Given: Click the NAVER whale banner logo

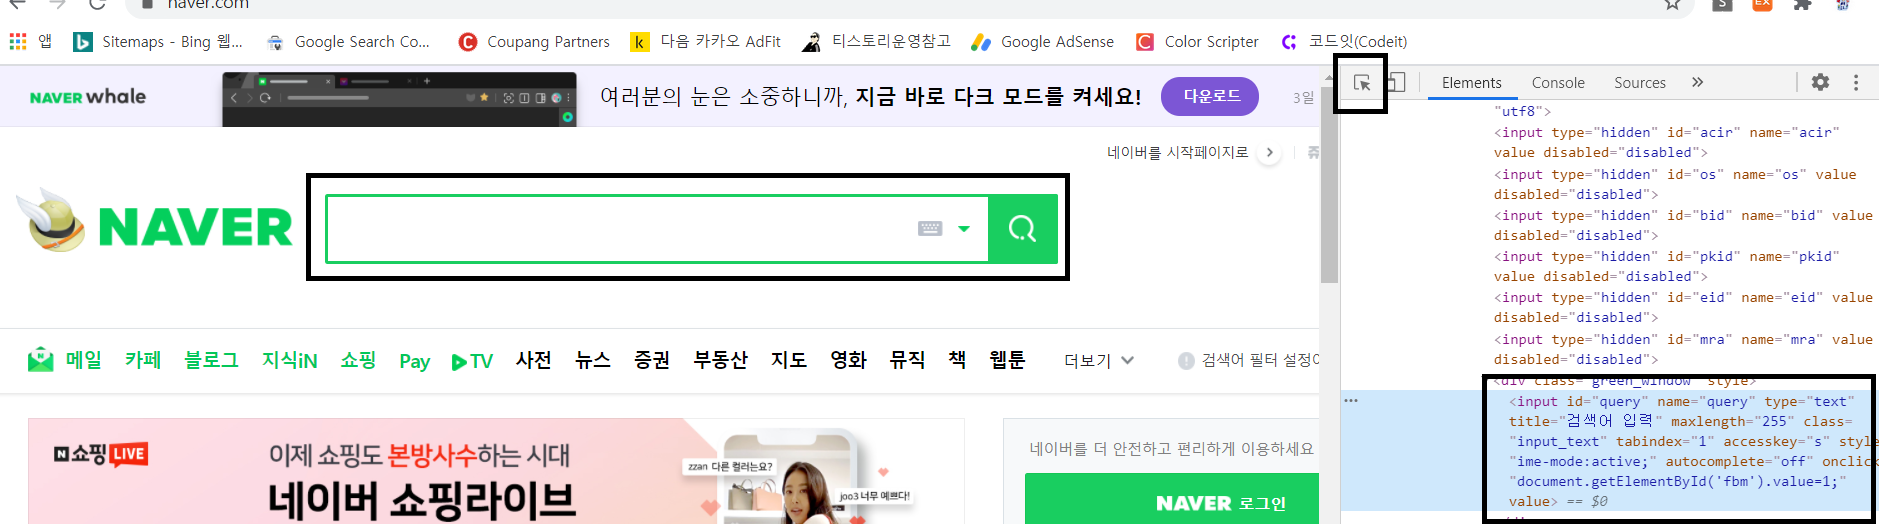Looking at the screenshot, I should (88, 97).
